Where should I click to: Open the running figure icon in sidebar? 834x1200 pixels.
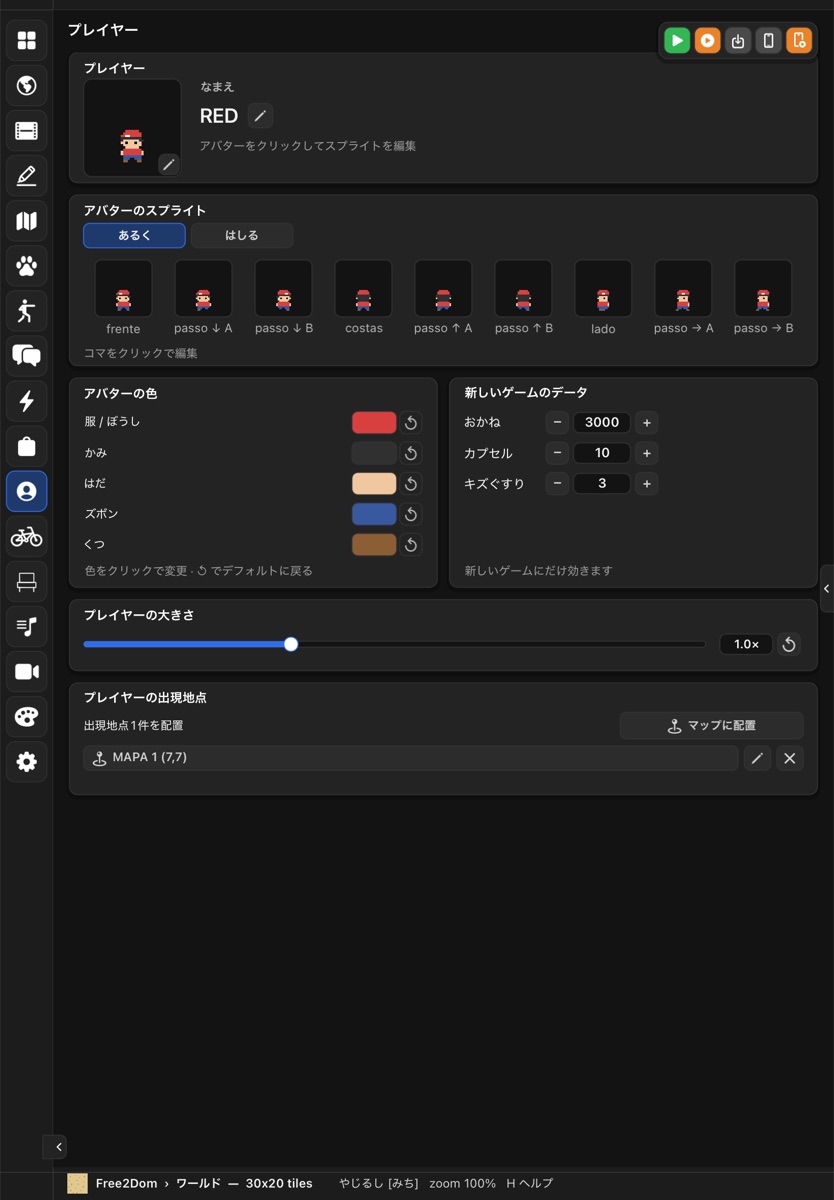click(x=27, y=311)
